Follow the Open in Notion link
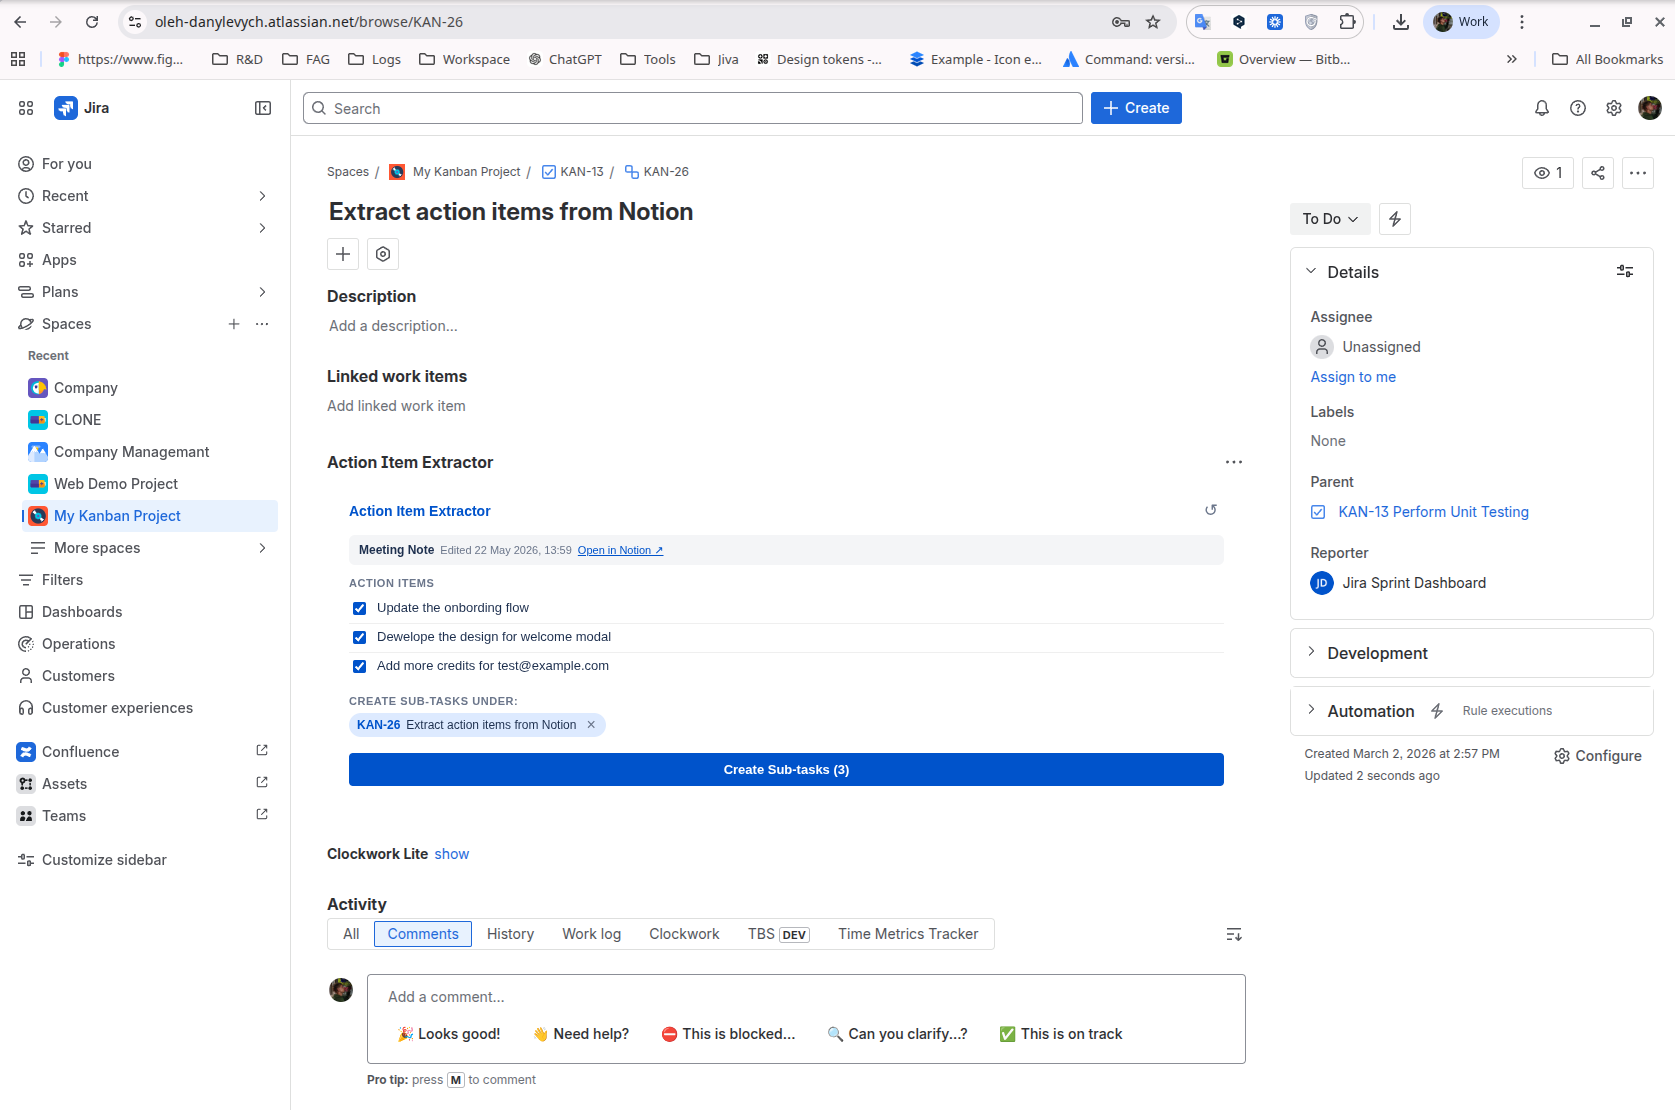This screenshot has width=1675, height=1110. (620, 550)
